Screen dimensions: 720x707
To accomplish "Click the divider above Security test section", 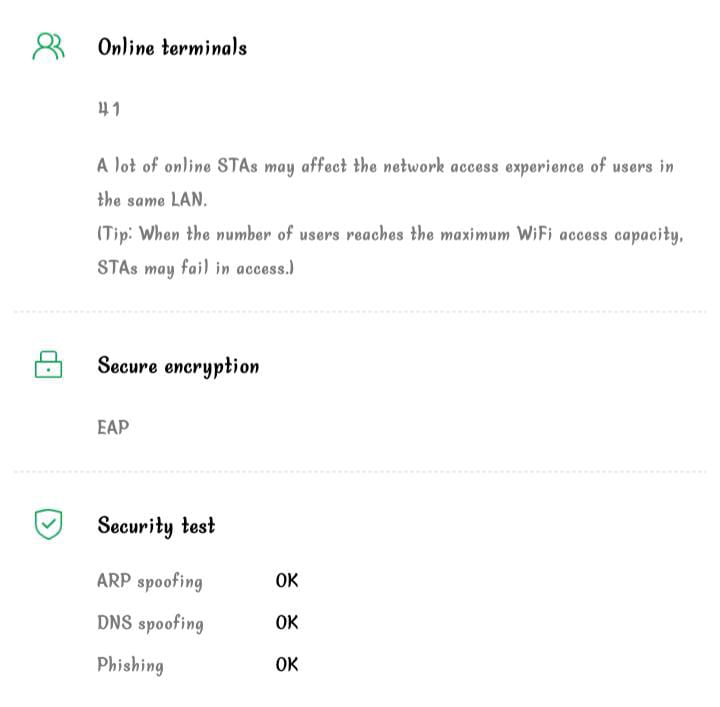I will (360, 471).
